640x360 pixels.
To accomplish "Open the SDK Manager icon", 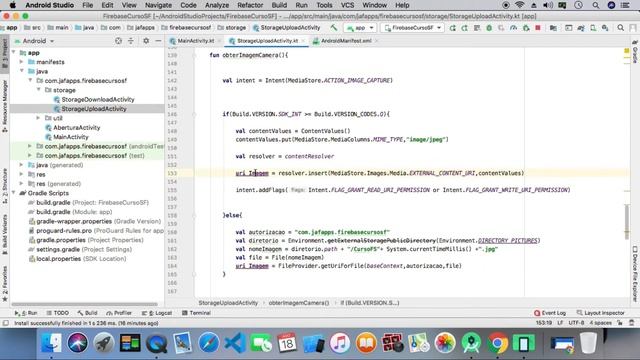I will pos(605,28).
